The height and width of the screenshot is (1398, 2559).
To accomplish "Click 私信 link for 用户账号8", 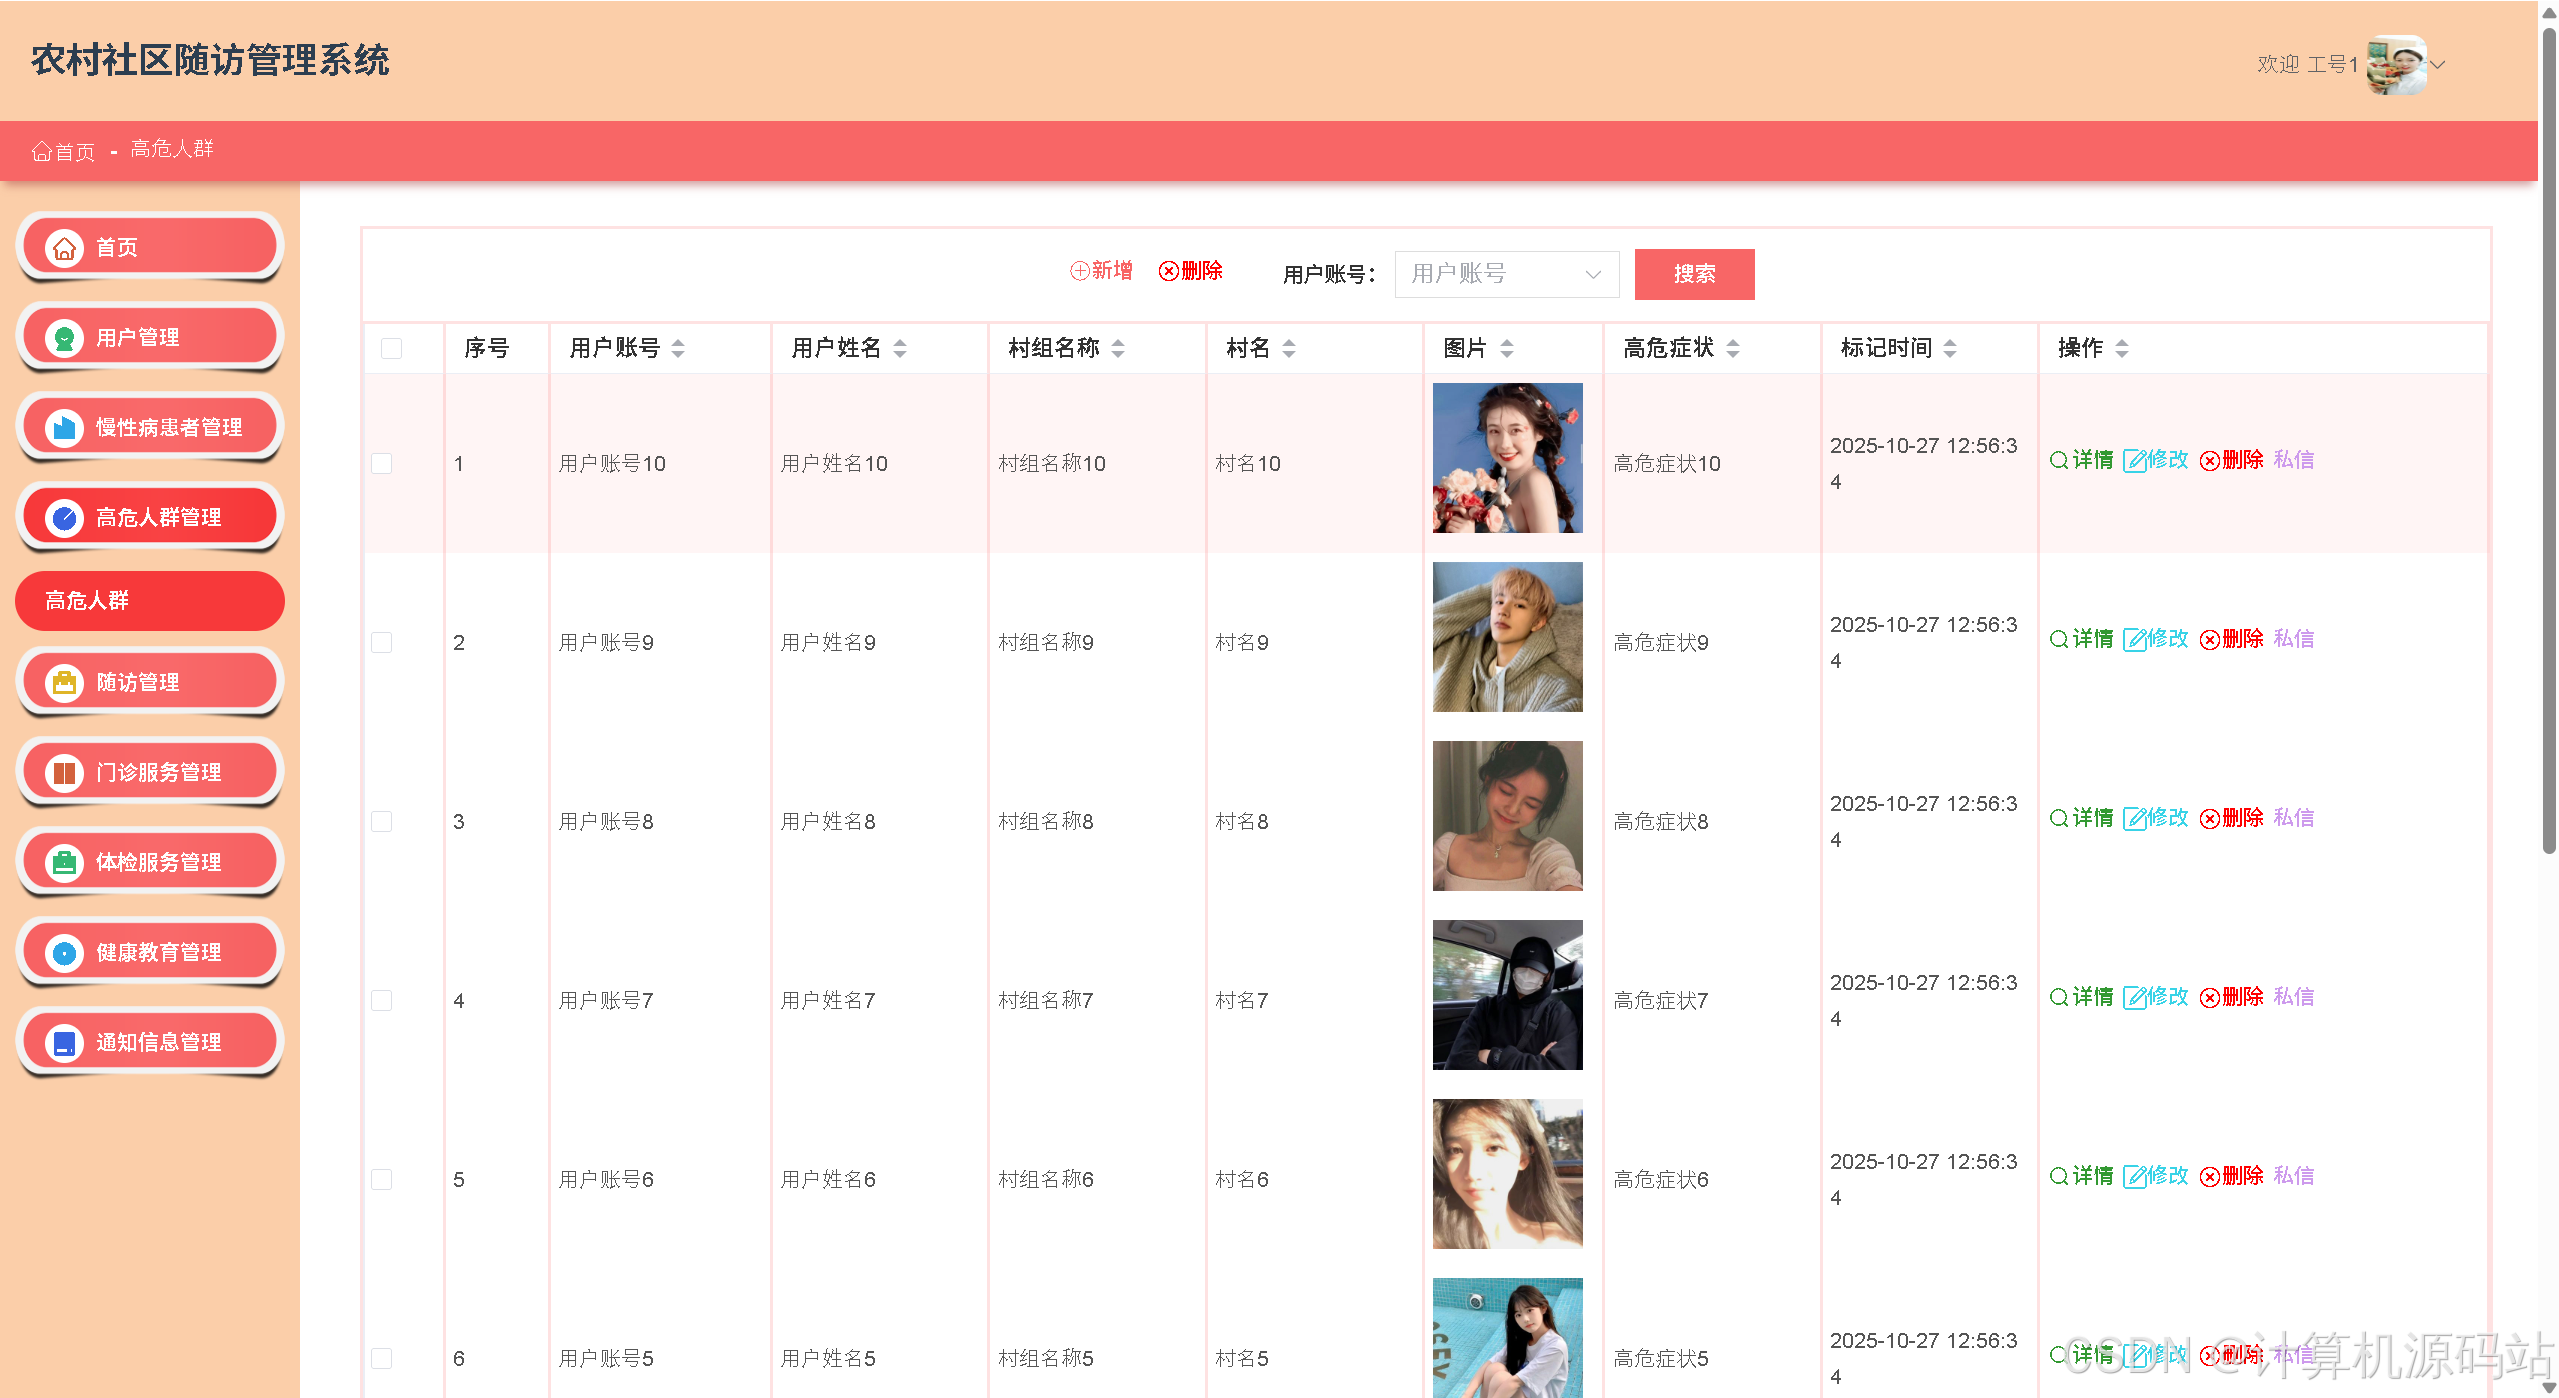I will coord(2293,818).
